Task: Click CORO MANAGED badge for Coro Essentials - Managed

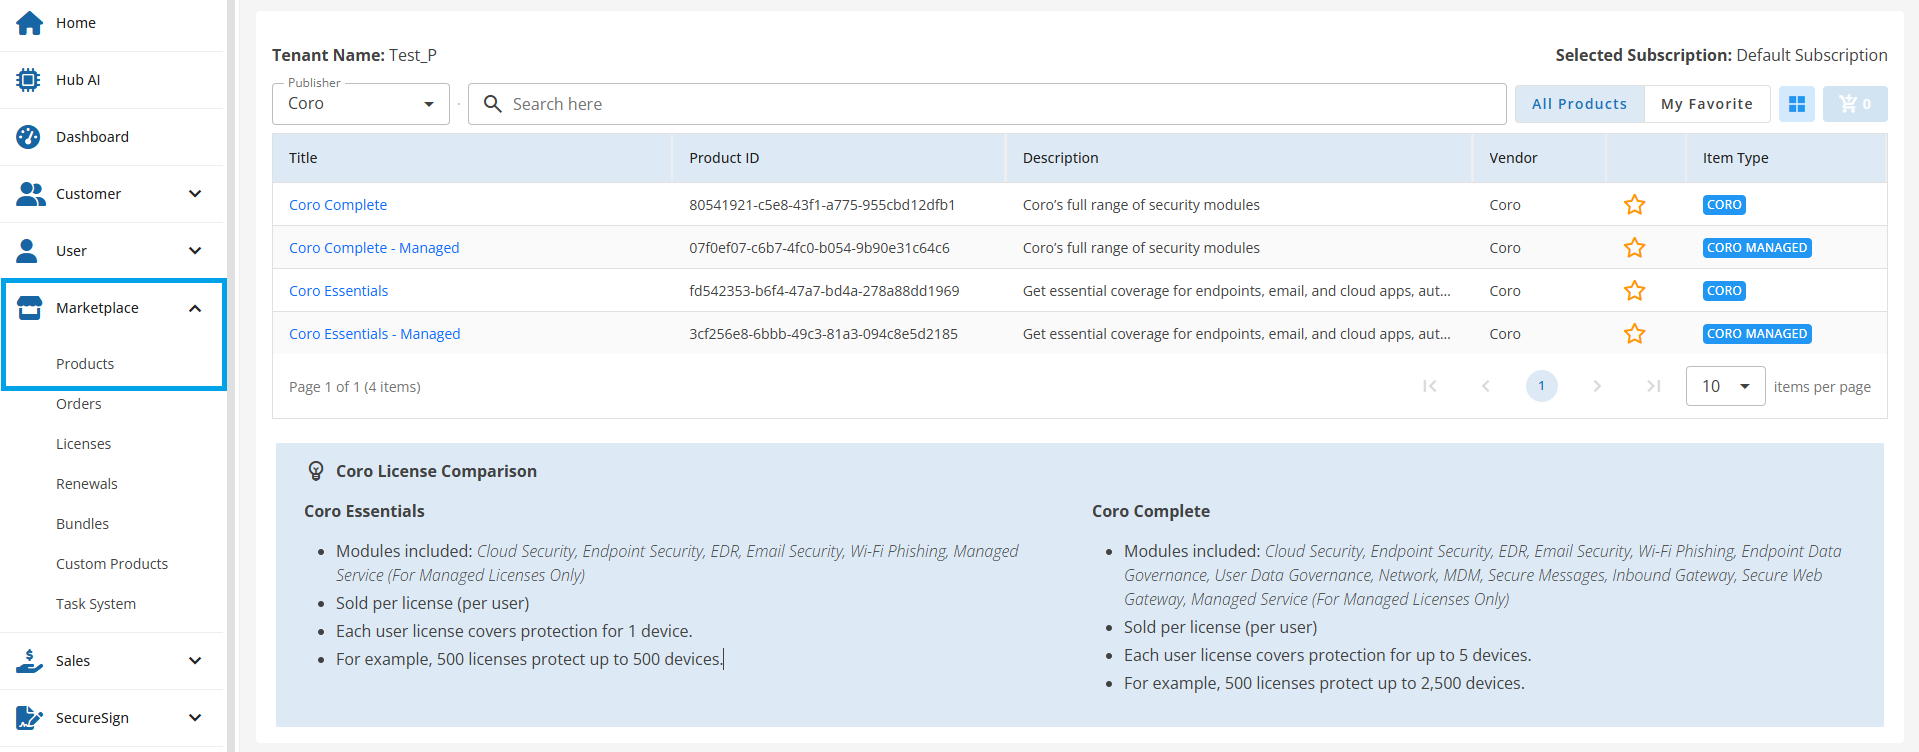Action: click(1757, 334)
